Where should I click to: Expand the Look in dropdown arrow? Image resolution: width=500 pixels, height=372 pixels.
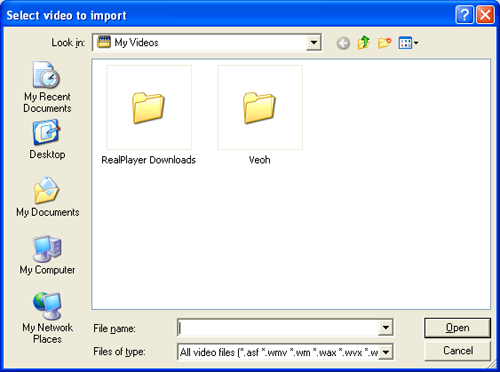tap(313, 43)
